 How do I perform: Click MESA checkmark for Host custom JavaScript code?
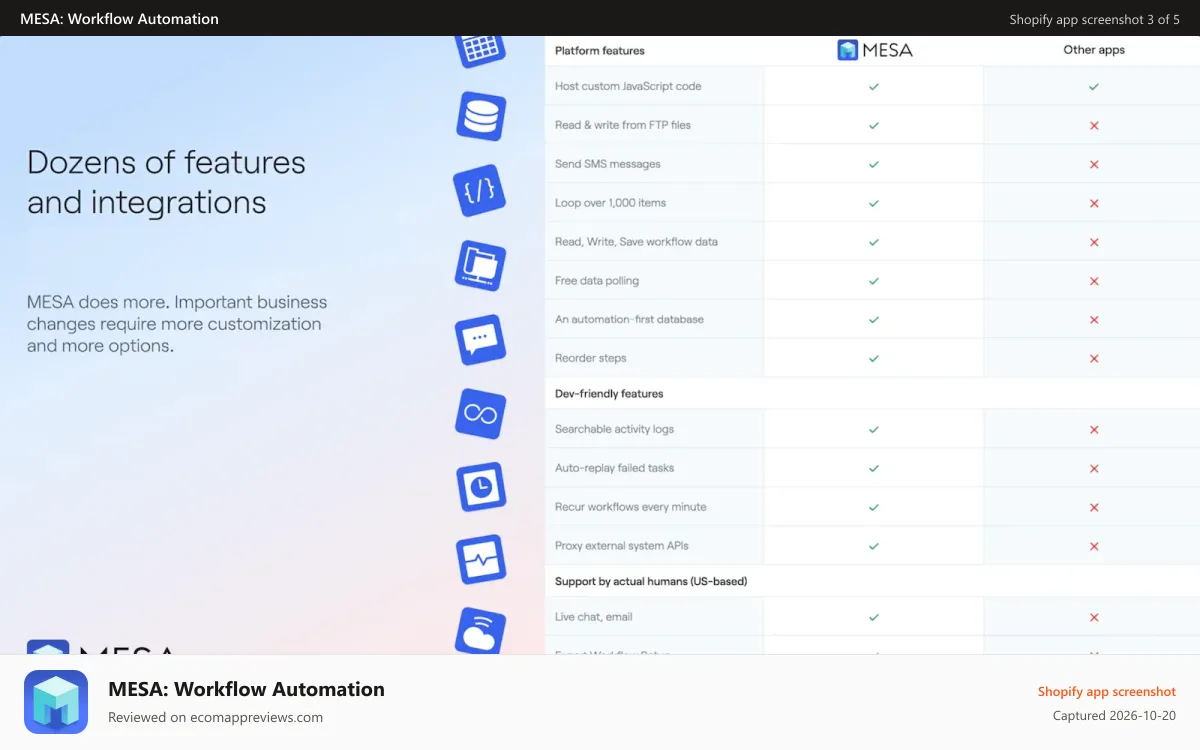(x=874, y=87)
